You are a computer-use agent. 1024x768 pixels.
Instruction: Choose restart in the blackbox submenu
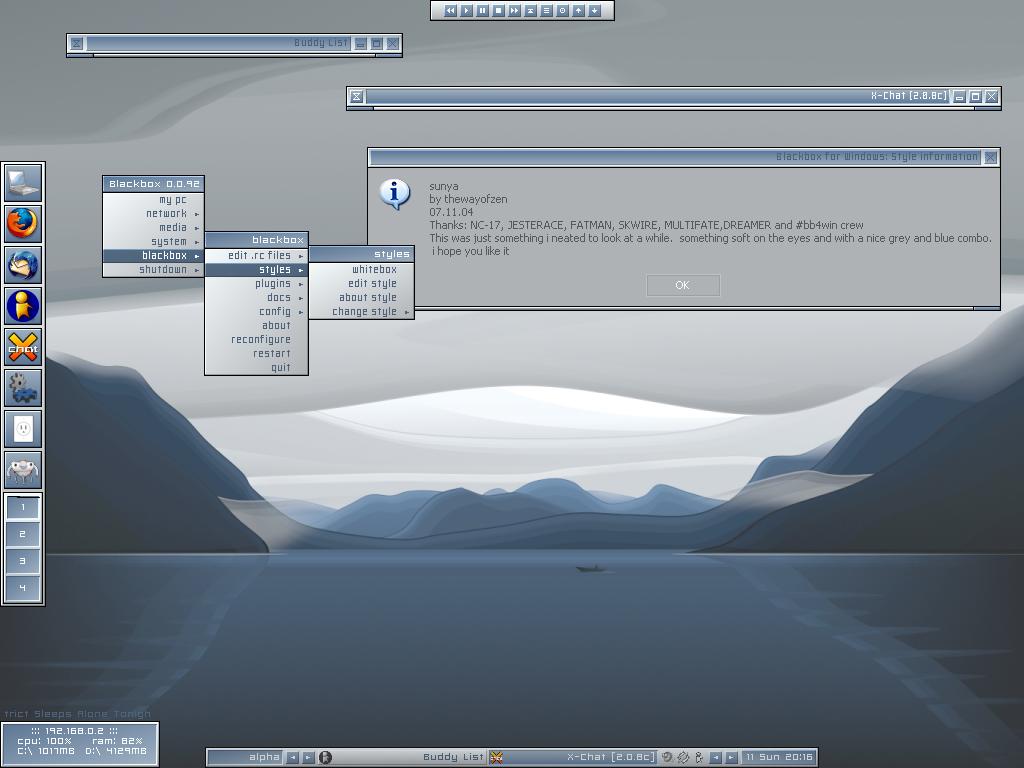[256, 354]
